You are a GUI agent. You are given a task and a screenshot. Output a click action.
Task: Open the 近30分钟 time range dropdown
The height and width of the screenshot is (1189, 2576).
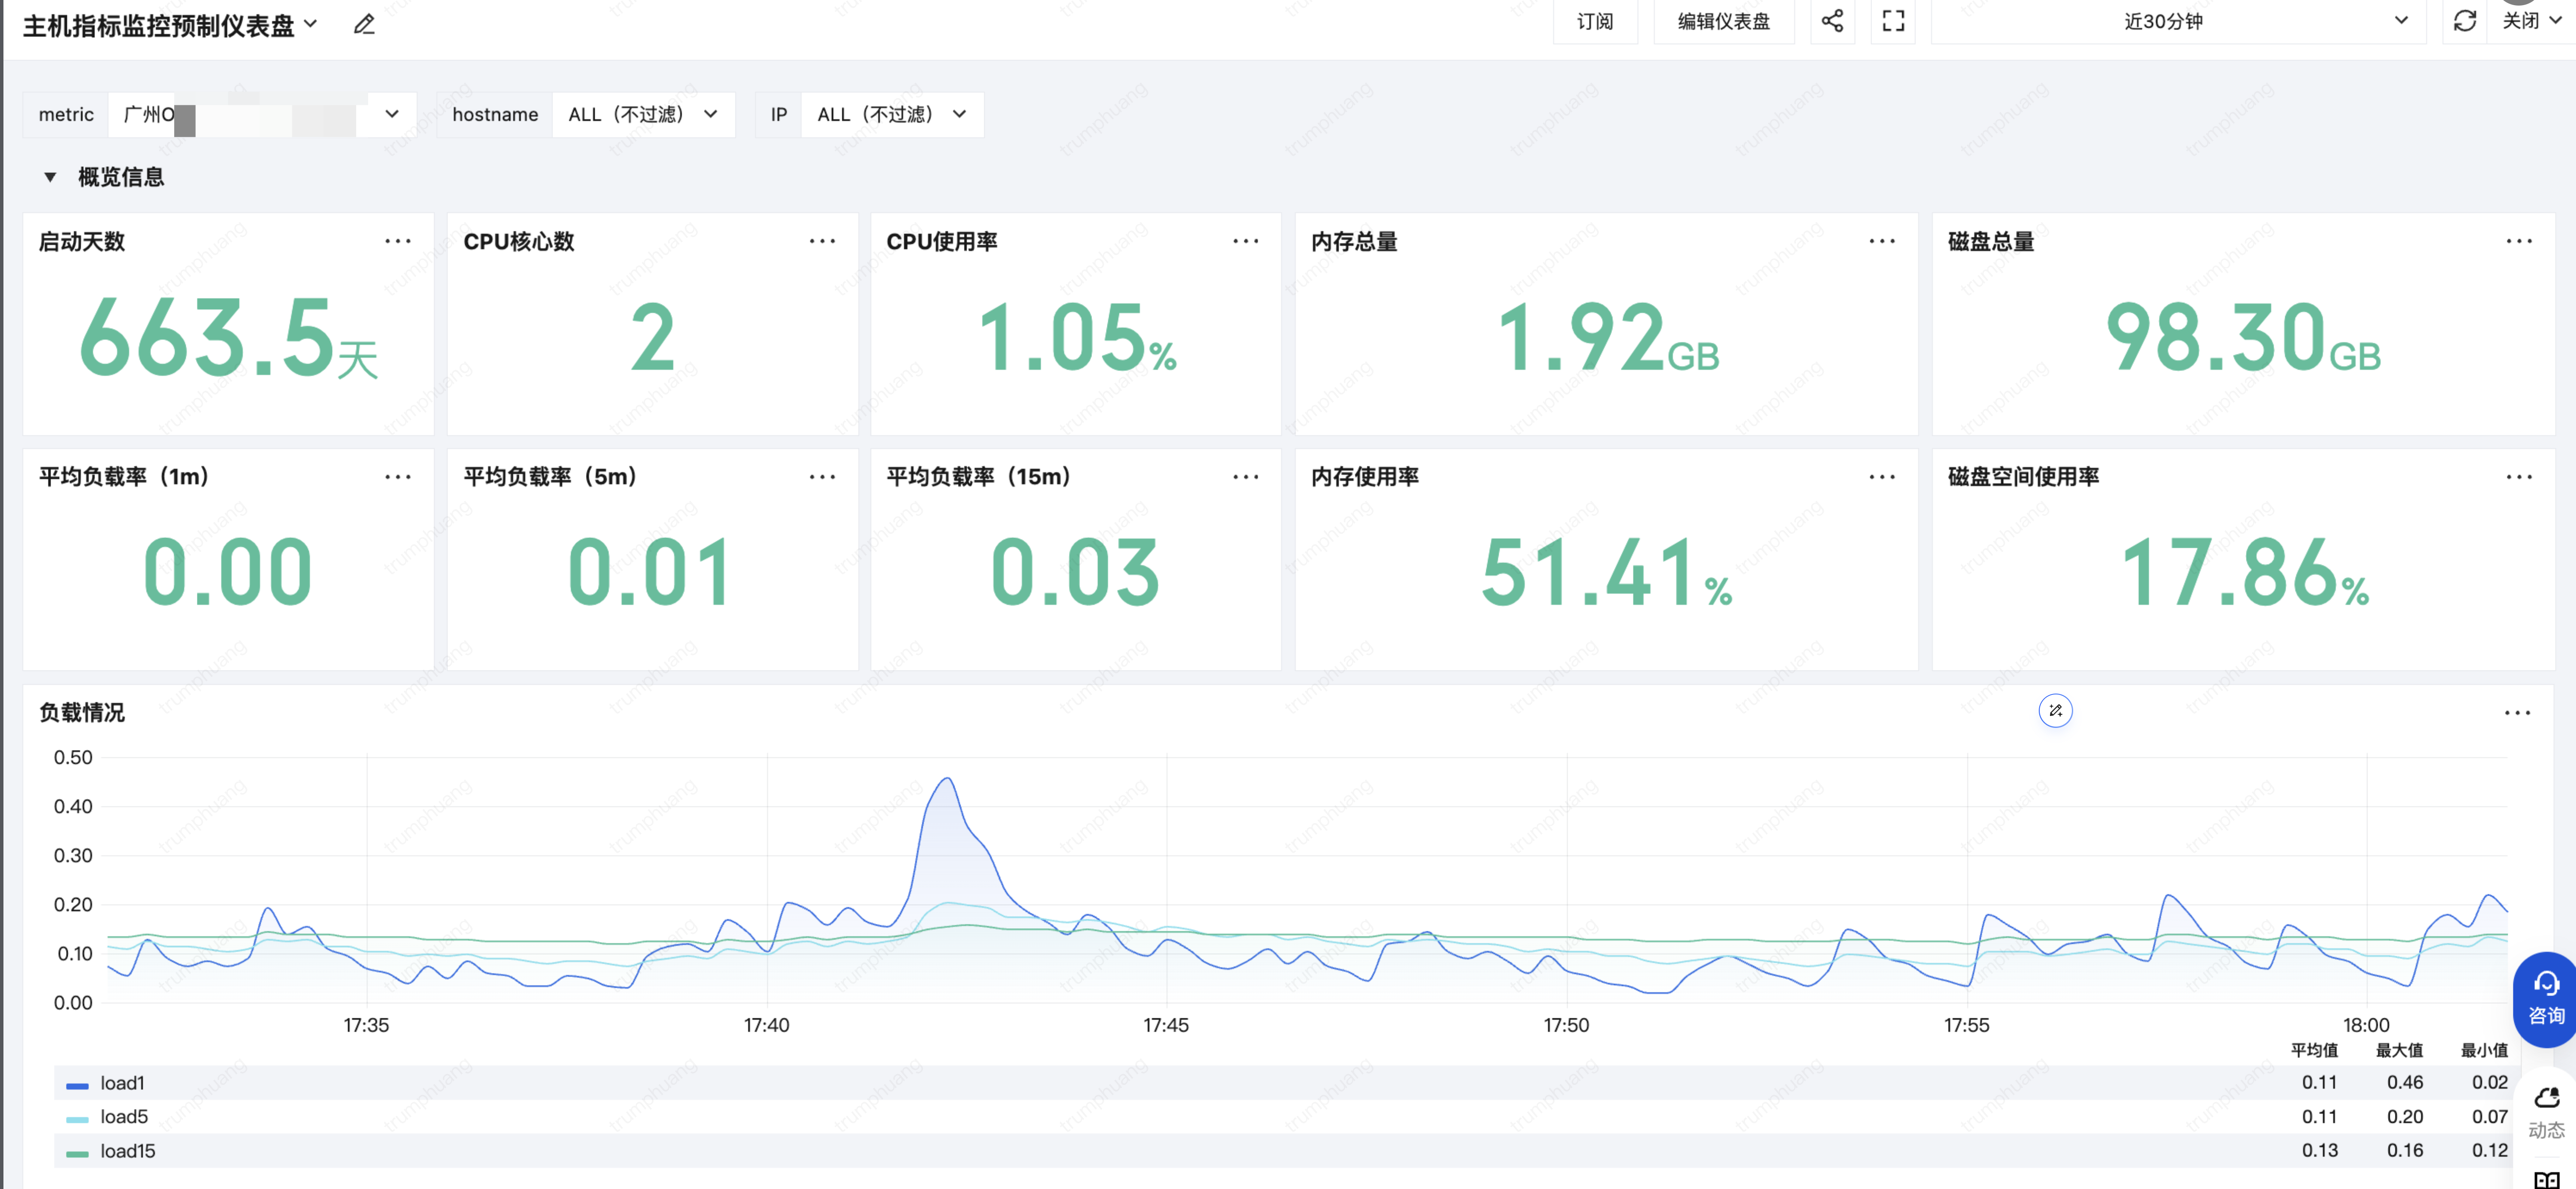coord(2178,21)
